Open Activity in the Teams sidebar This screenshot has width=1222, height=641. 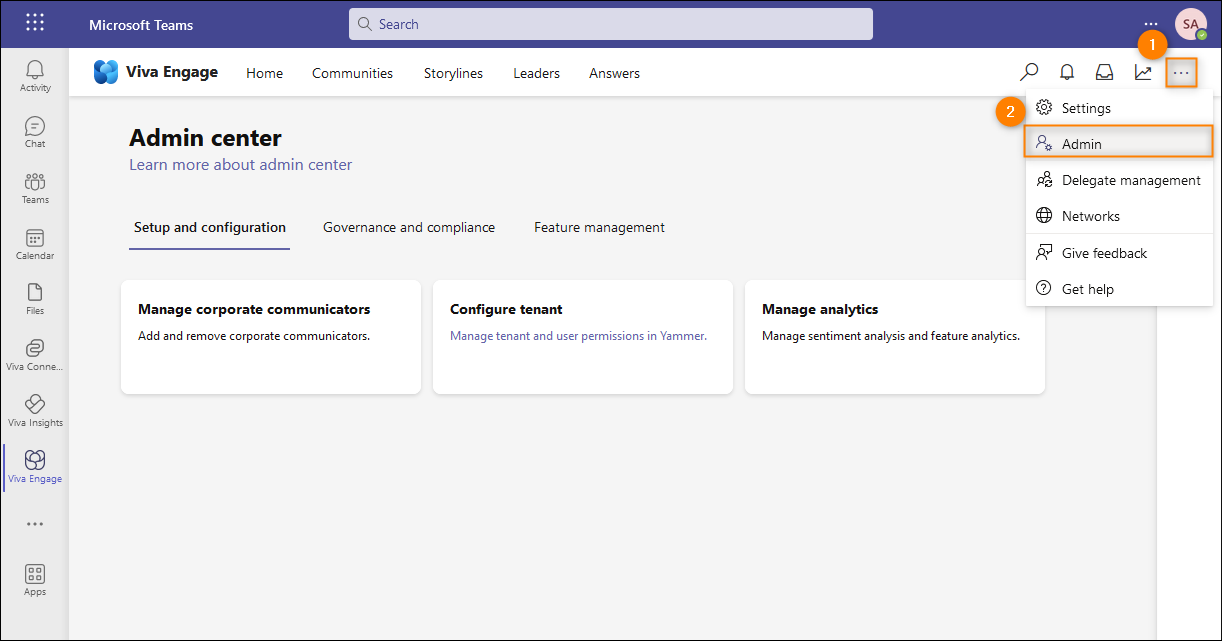35,75
